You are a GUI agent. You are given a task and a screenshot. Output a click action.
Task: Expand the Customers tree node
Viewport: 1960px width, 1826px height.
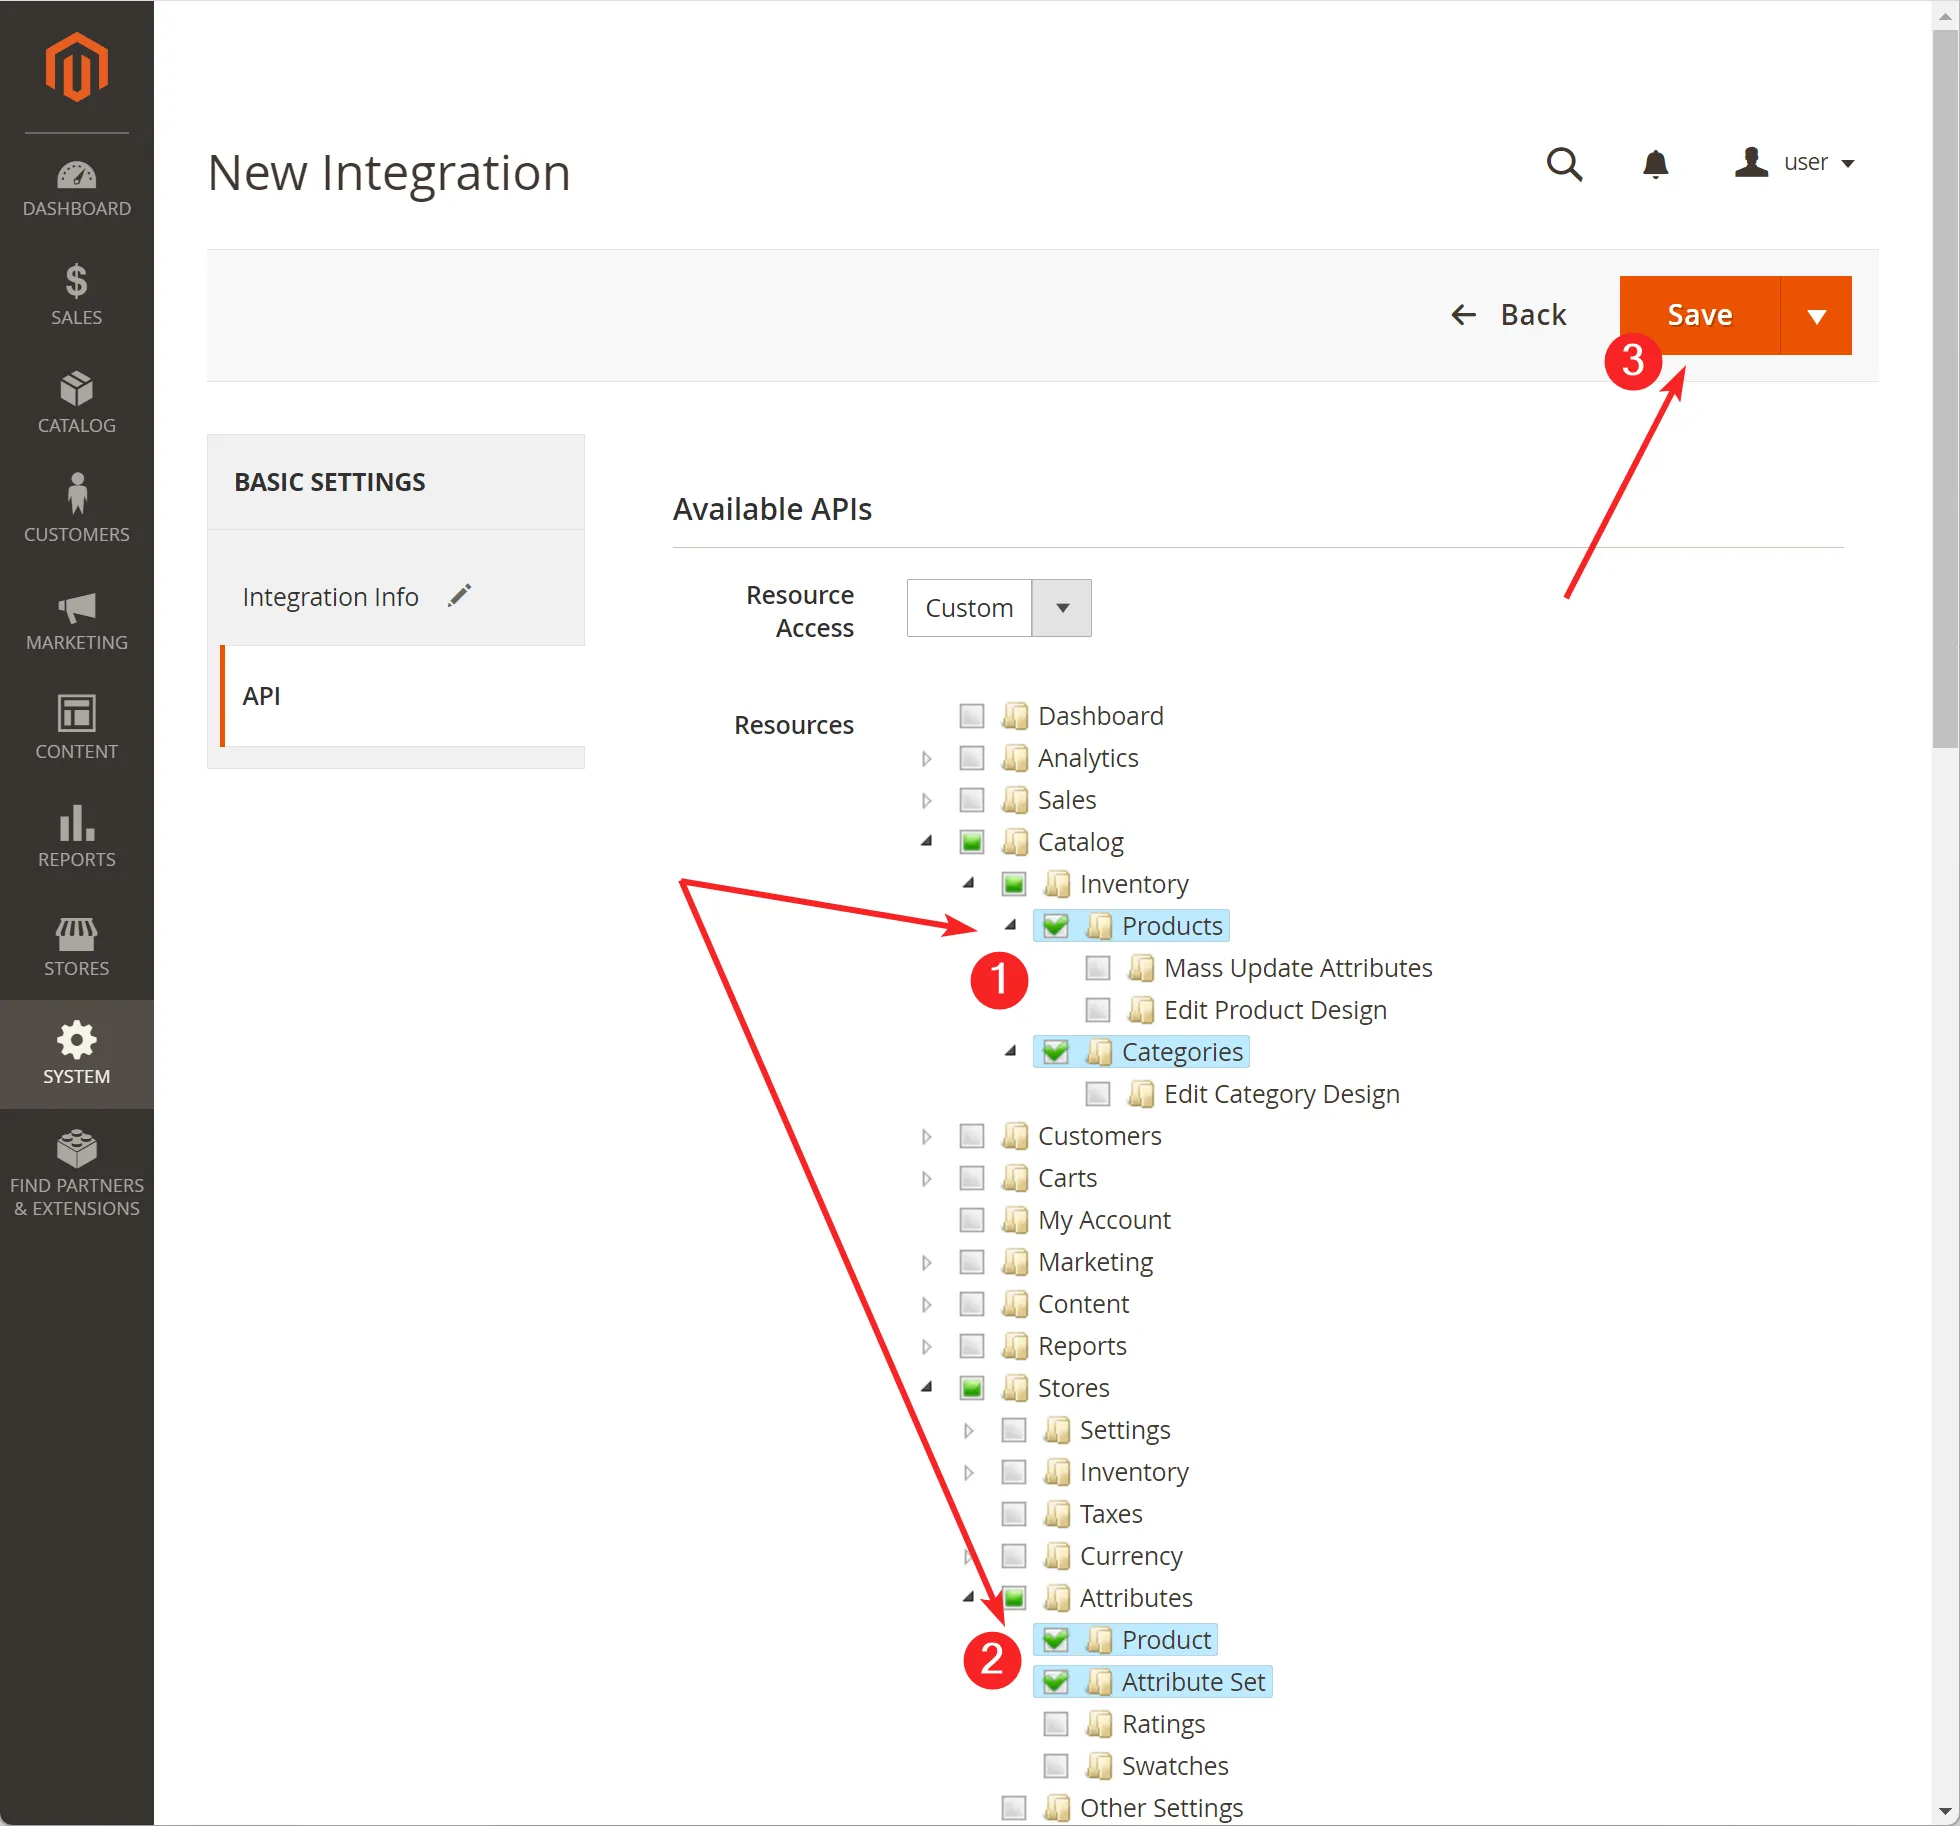tap(926, 1136)
